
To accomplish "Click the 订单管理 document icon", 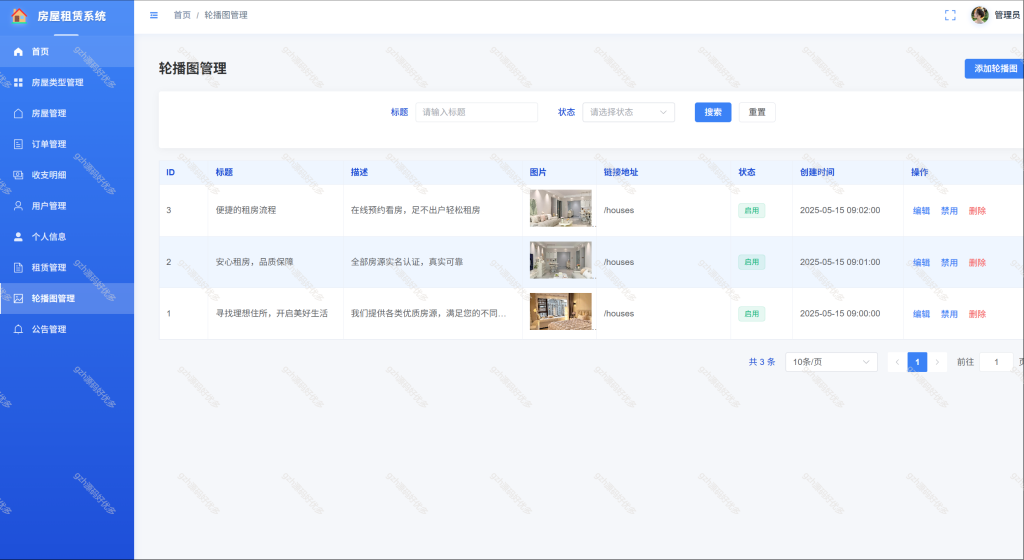I will pyautogui.click(x=18, y=144).
